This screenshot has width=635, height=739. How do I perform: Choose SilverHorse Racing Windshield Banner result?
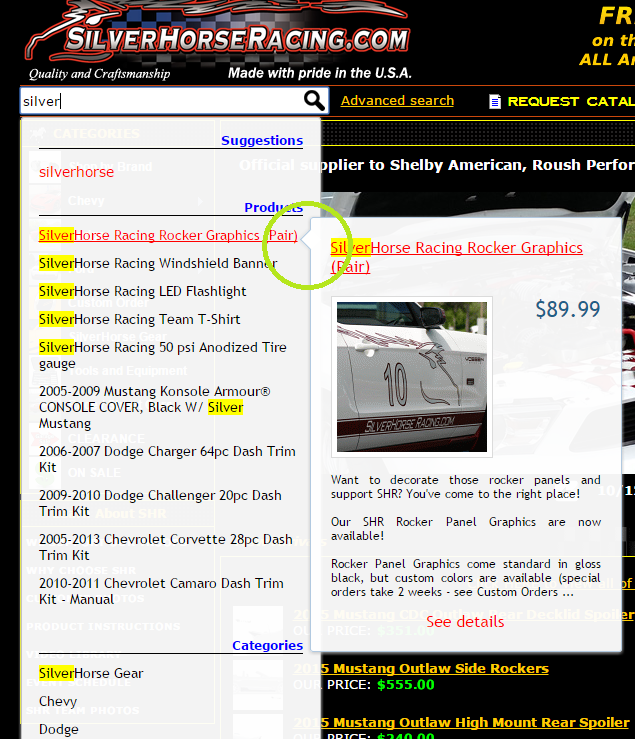coord(158,264)
